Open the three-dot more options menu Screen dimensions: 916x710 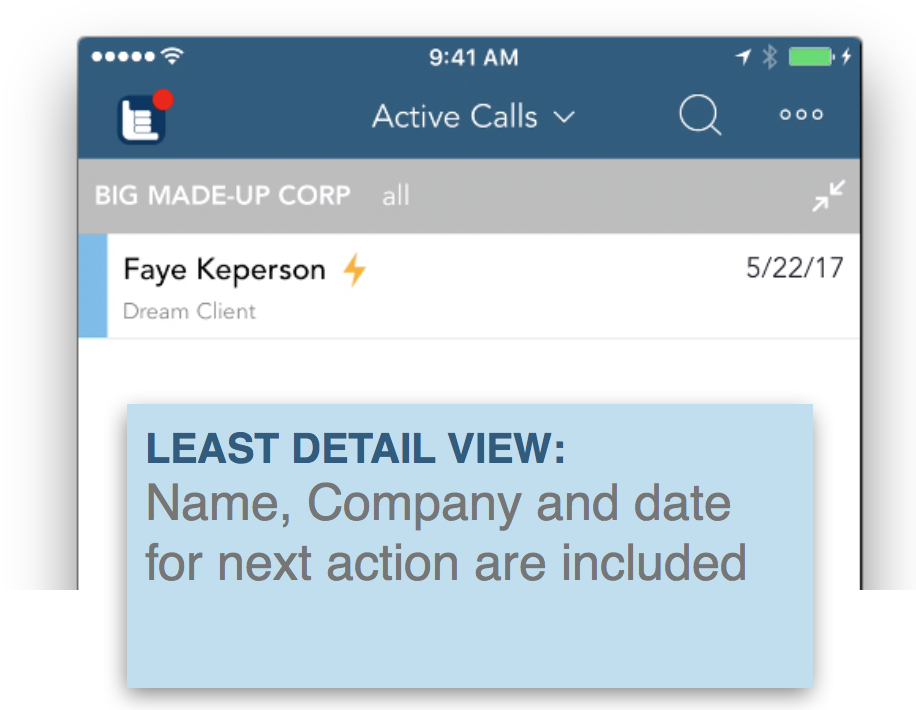[801, 115]
